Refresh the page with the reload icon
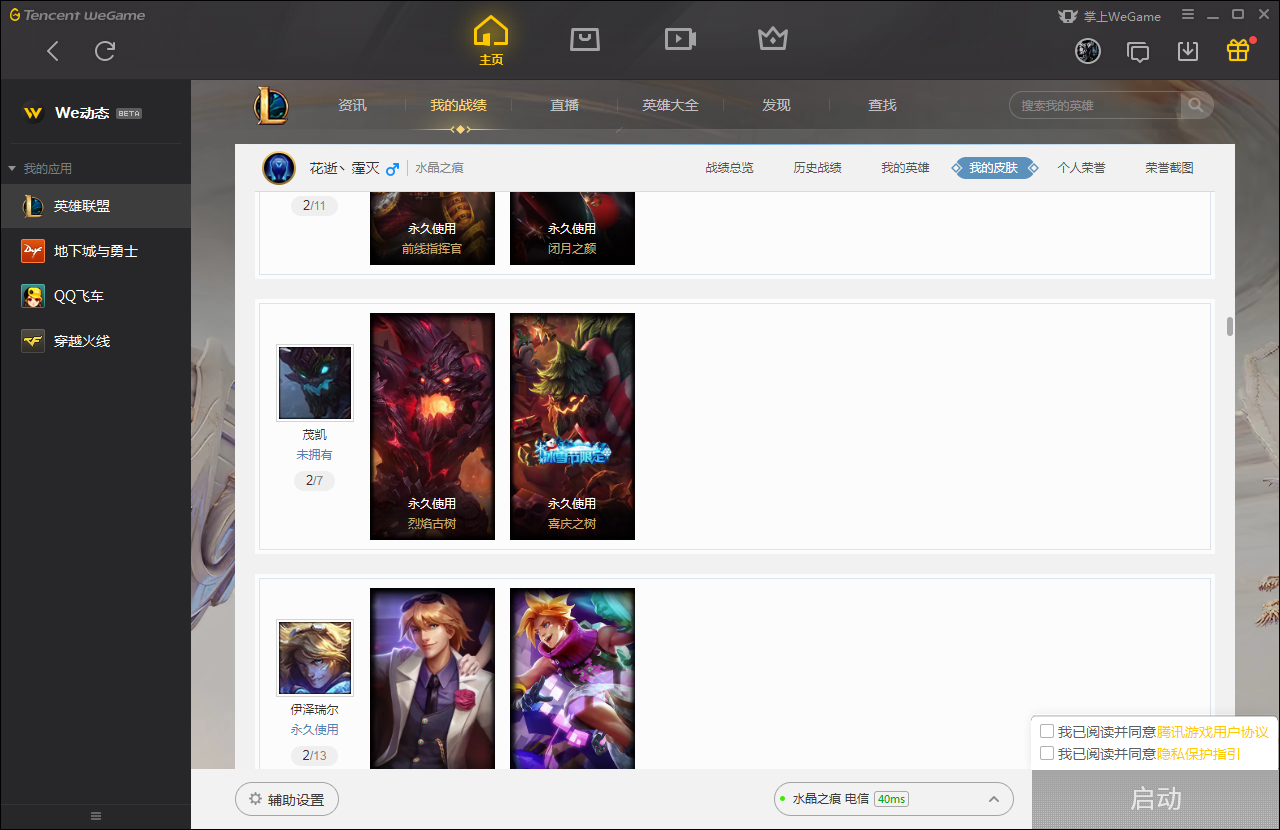The image size is (1280, 830). (105, 51)
